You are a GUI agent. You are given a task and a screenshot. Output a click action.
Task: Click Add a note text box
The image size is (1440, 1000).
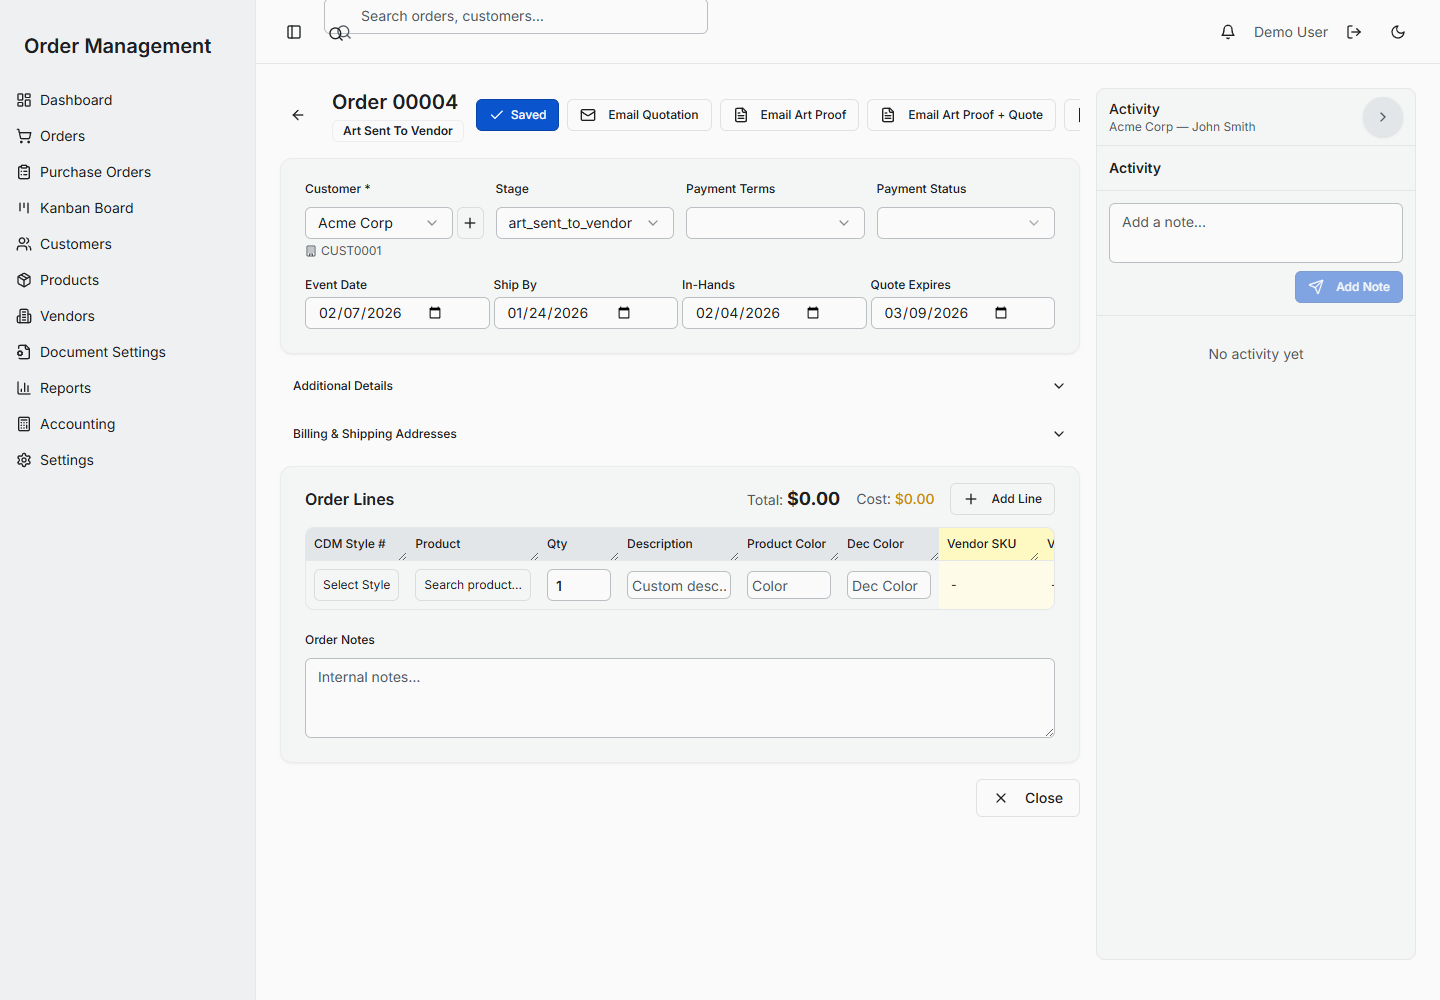coord(1256,233)
